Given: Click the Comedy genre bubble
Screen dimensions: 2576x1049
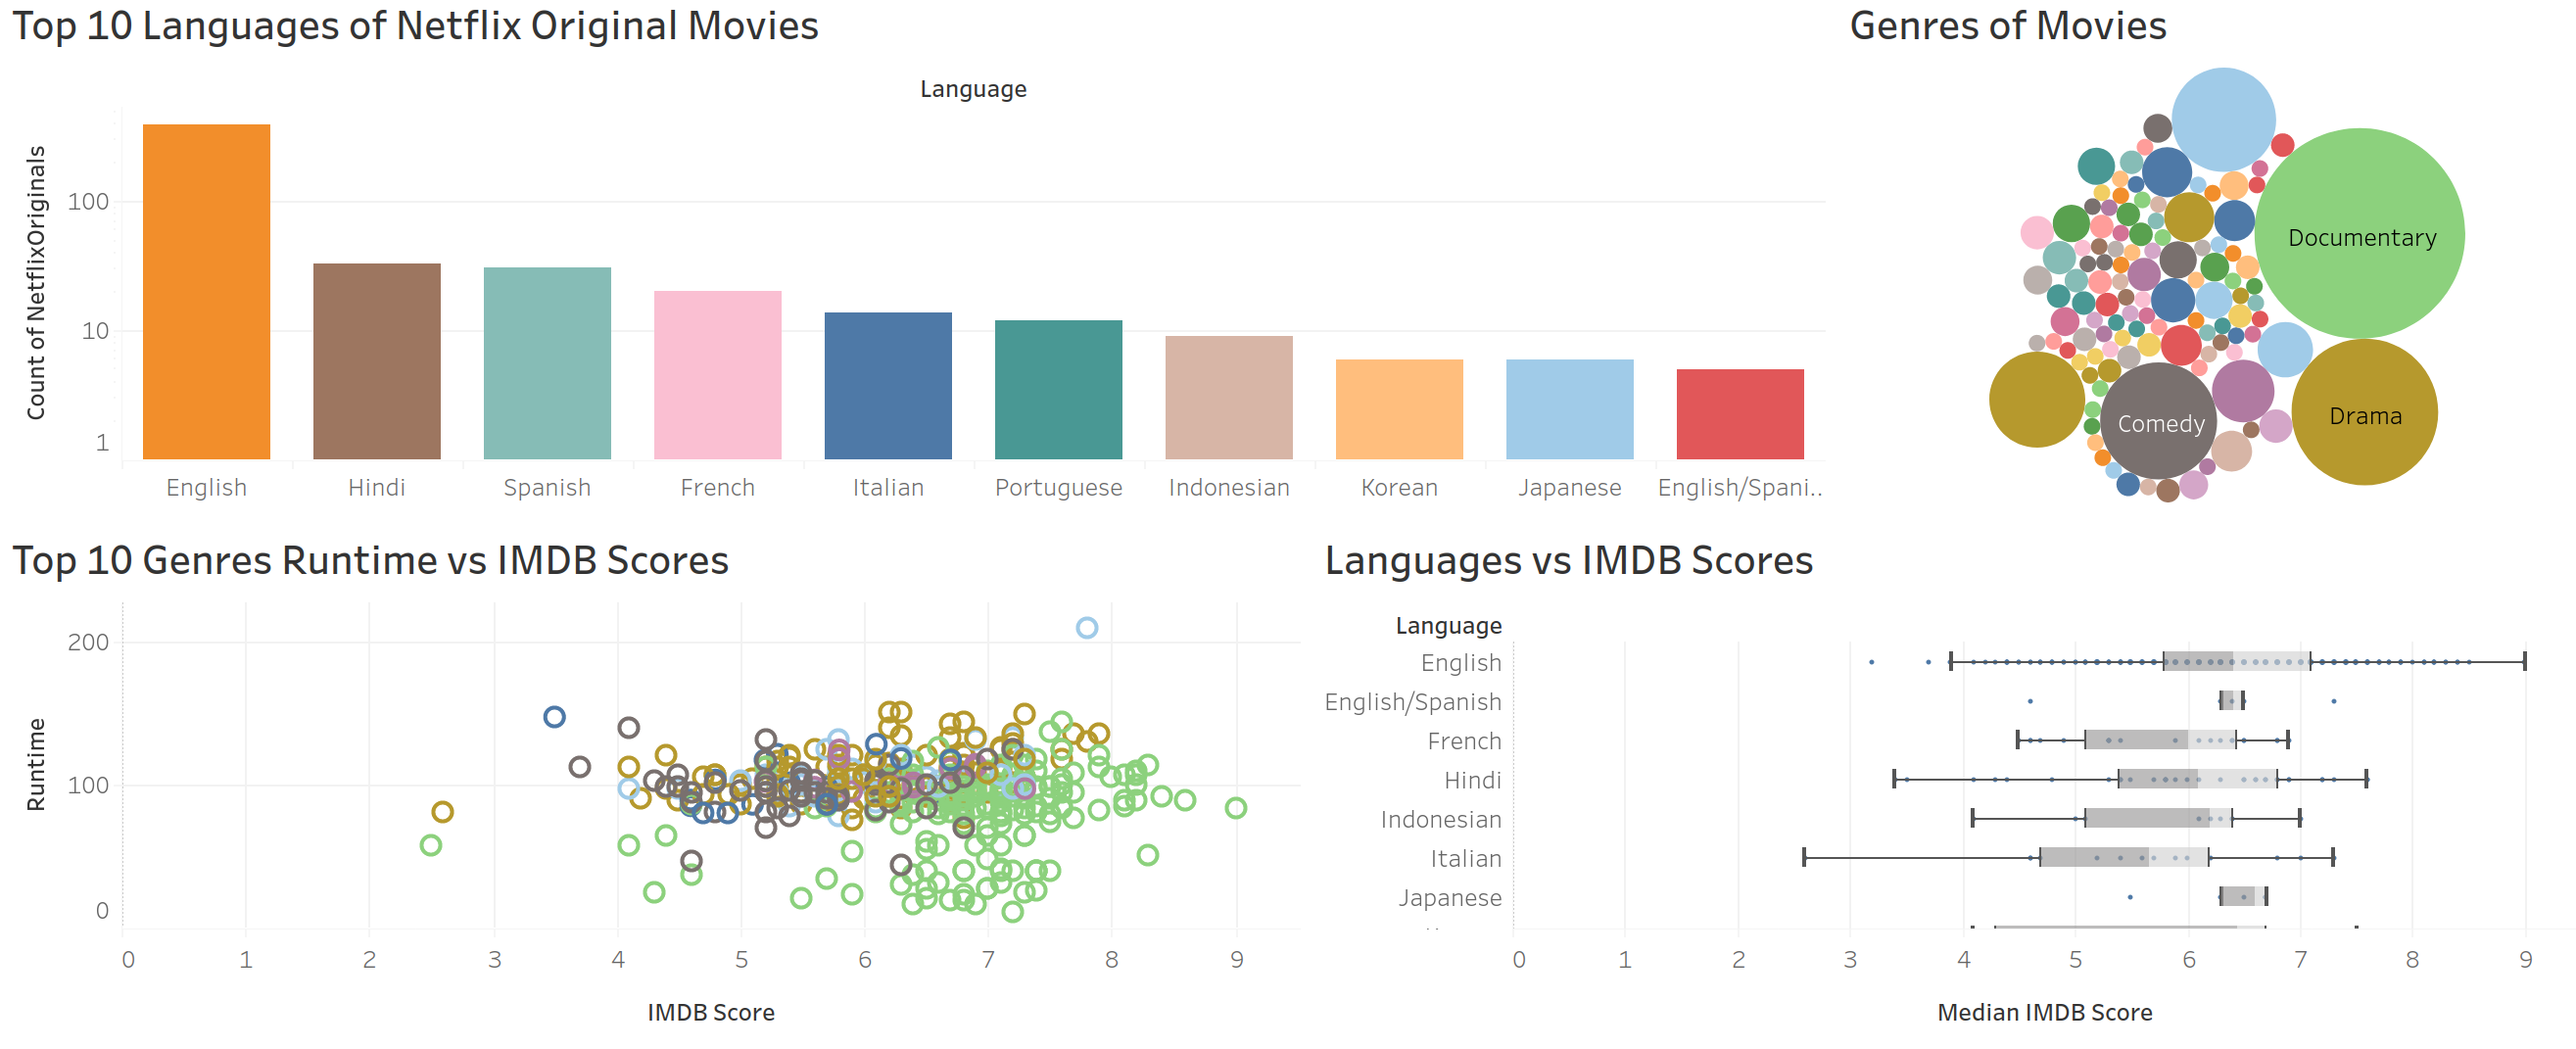Looking at the screenshot, I should [2160, 421].
